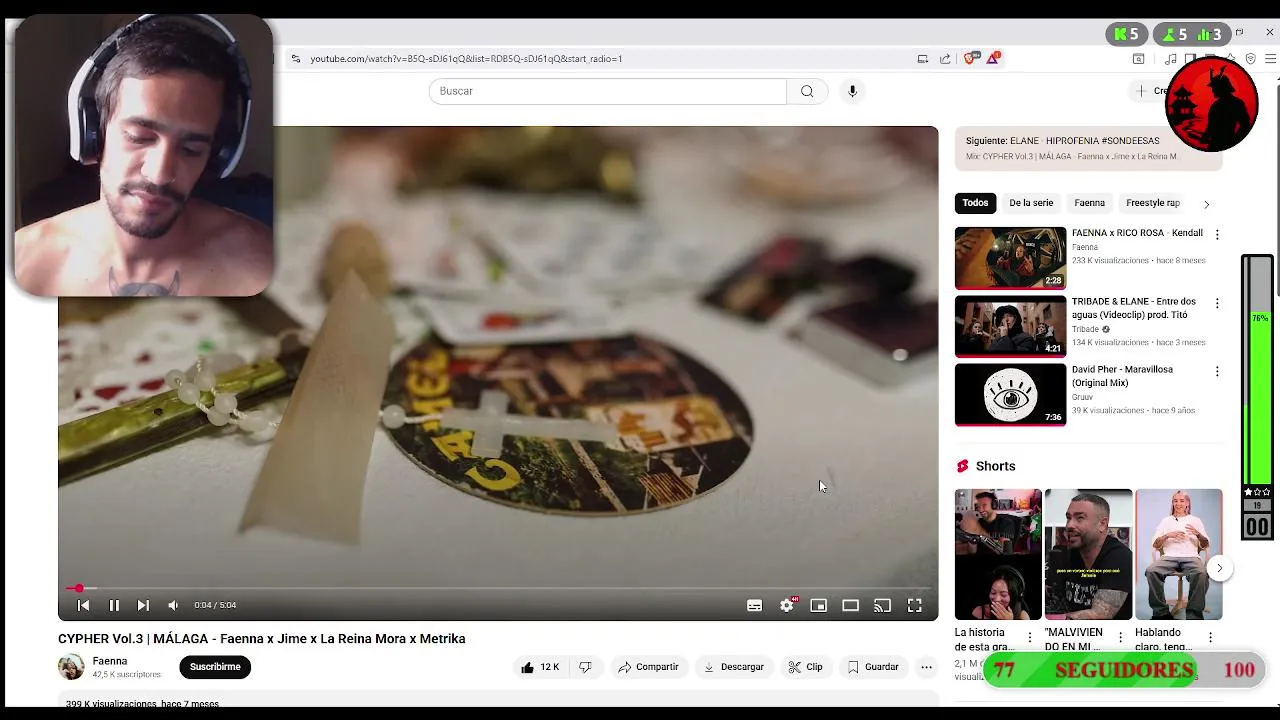This screenshot has width=1280, height=720.
Task: Share the video via Compartir
Action: click(x=648, y=667)
